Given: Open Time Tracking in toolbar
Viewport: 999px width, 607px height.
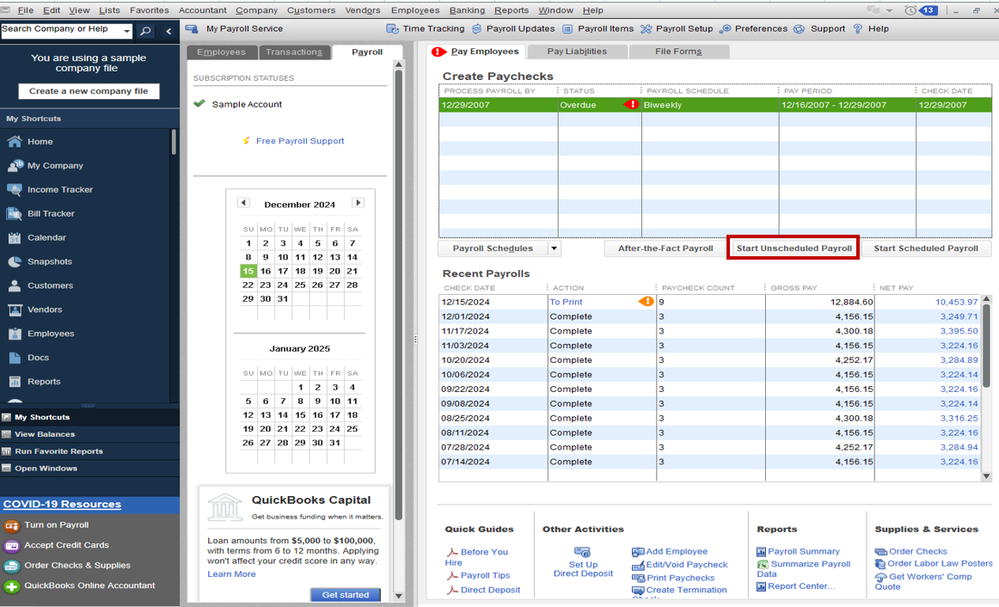Looking at the screenshot, I should [x=426, y=29].
